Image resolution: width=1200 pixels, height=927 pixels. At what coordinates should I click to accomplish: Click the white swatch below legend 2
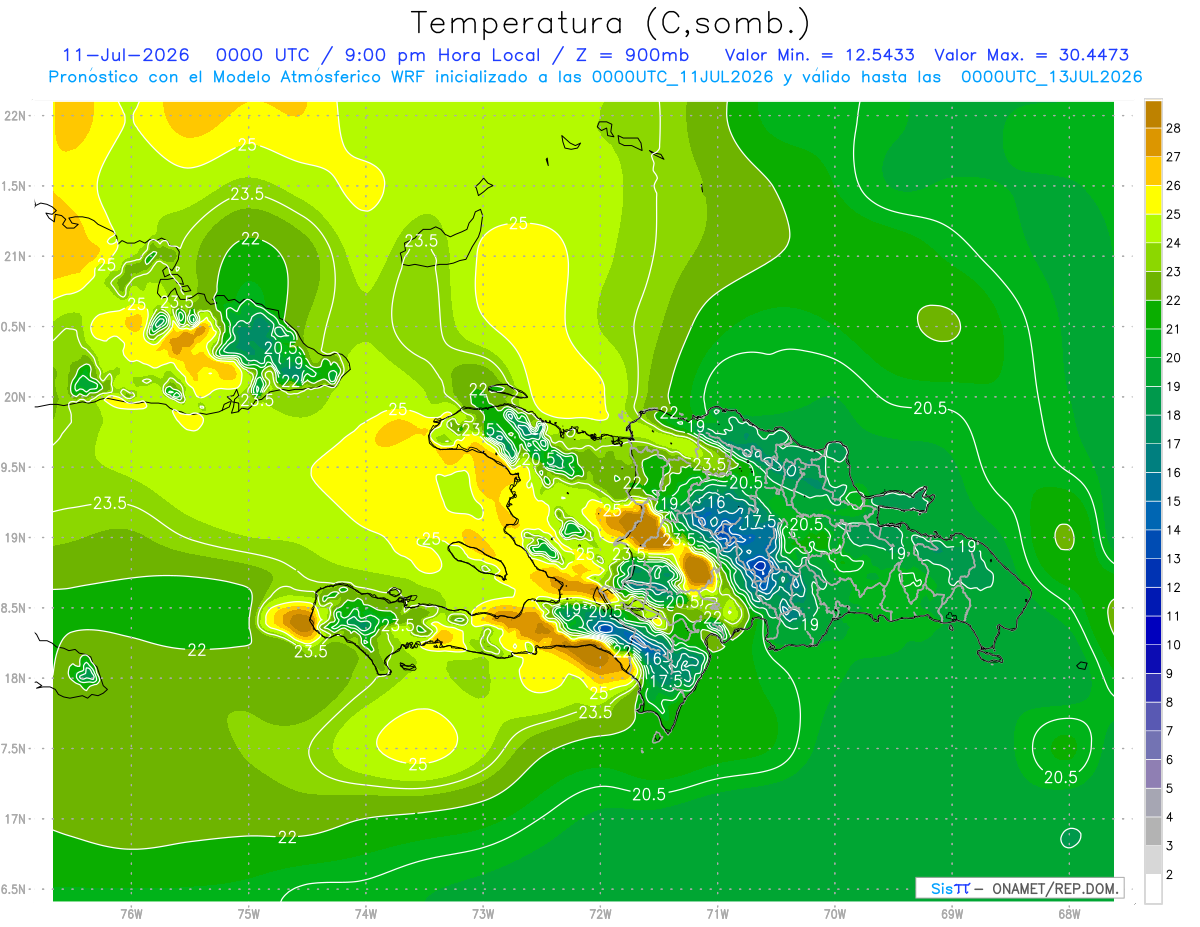coord(1153,889)
